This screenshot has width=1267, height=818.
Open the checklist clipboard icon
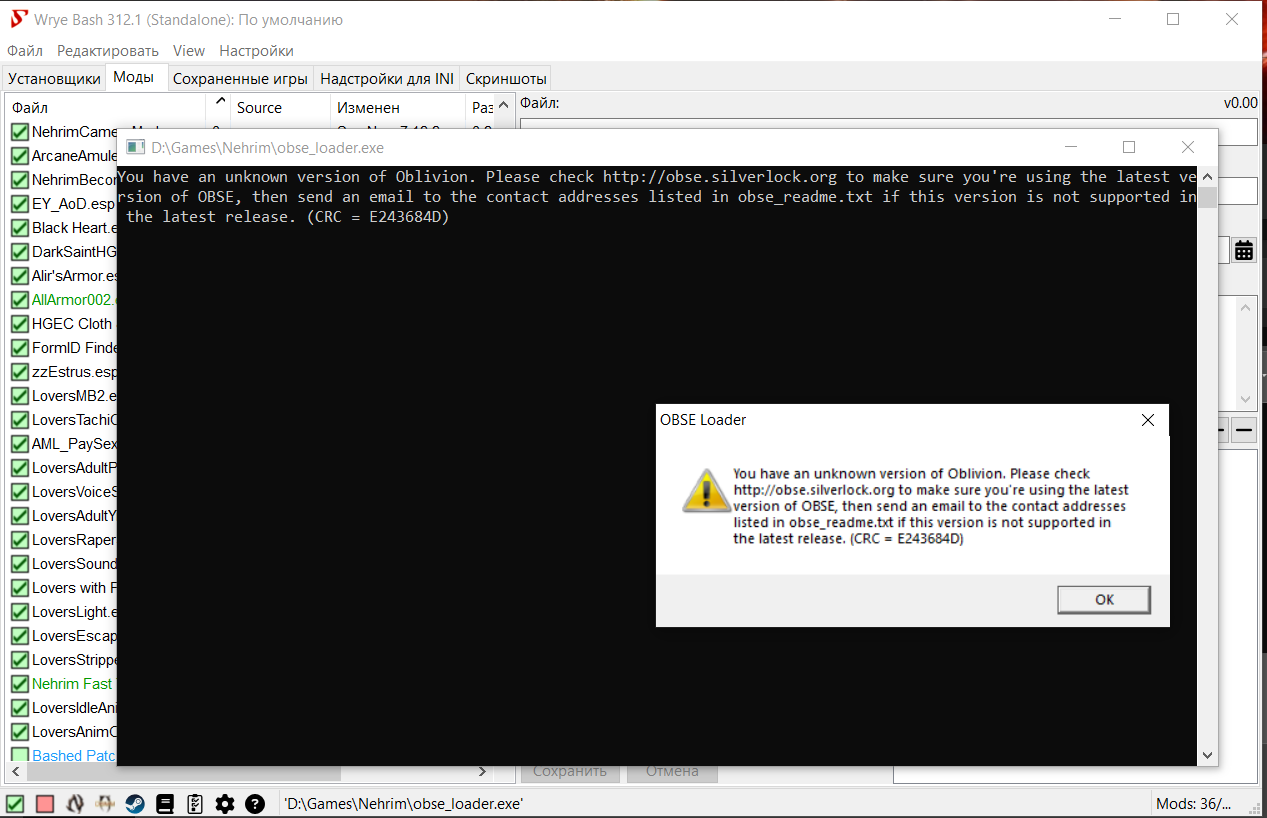(195, 804)
